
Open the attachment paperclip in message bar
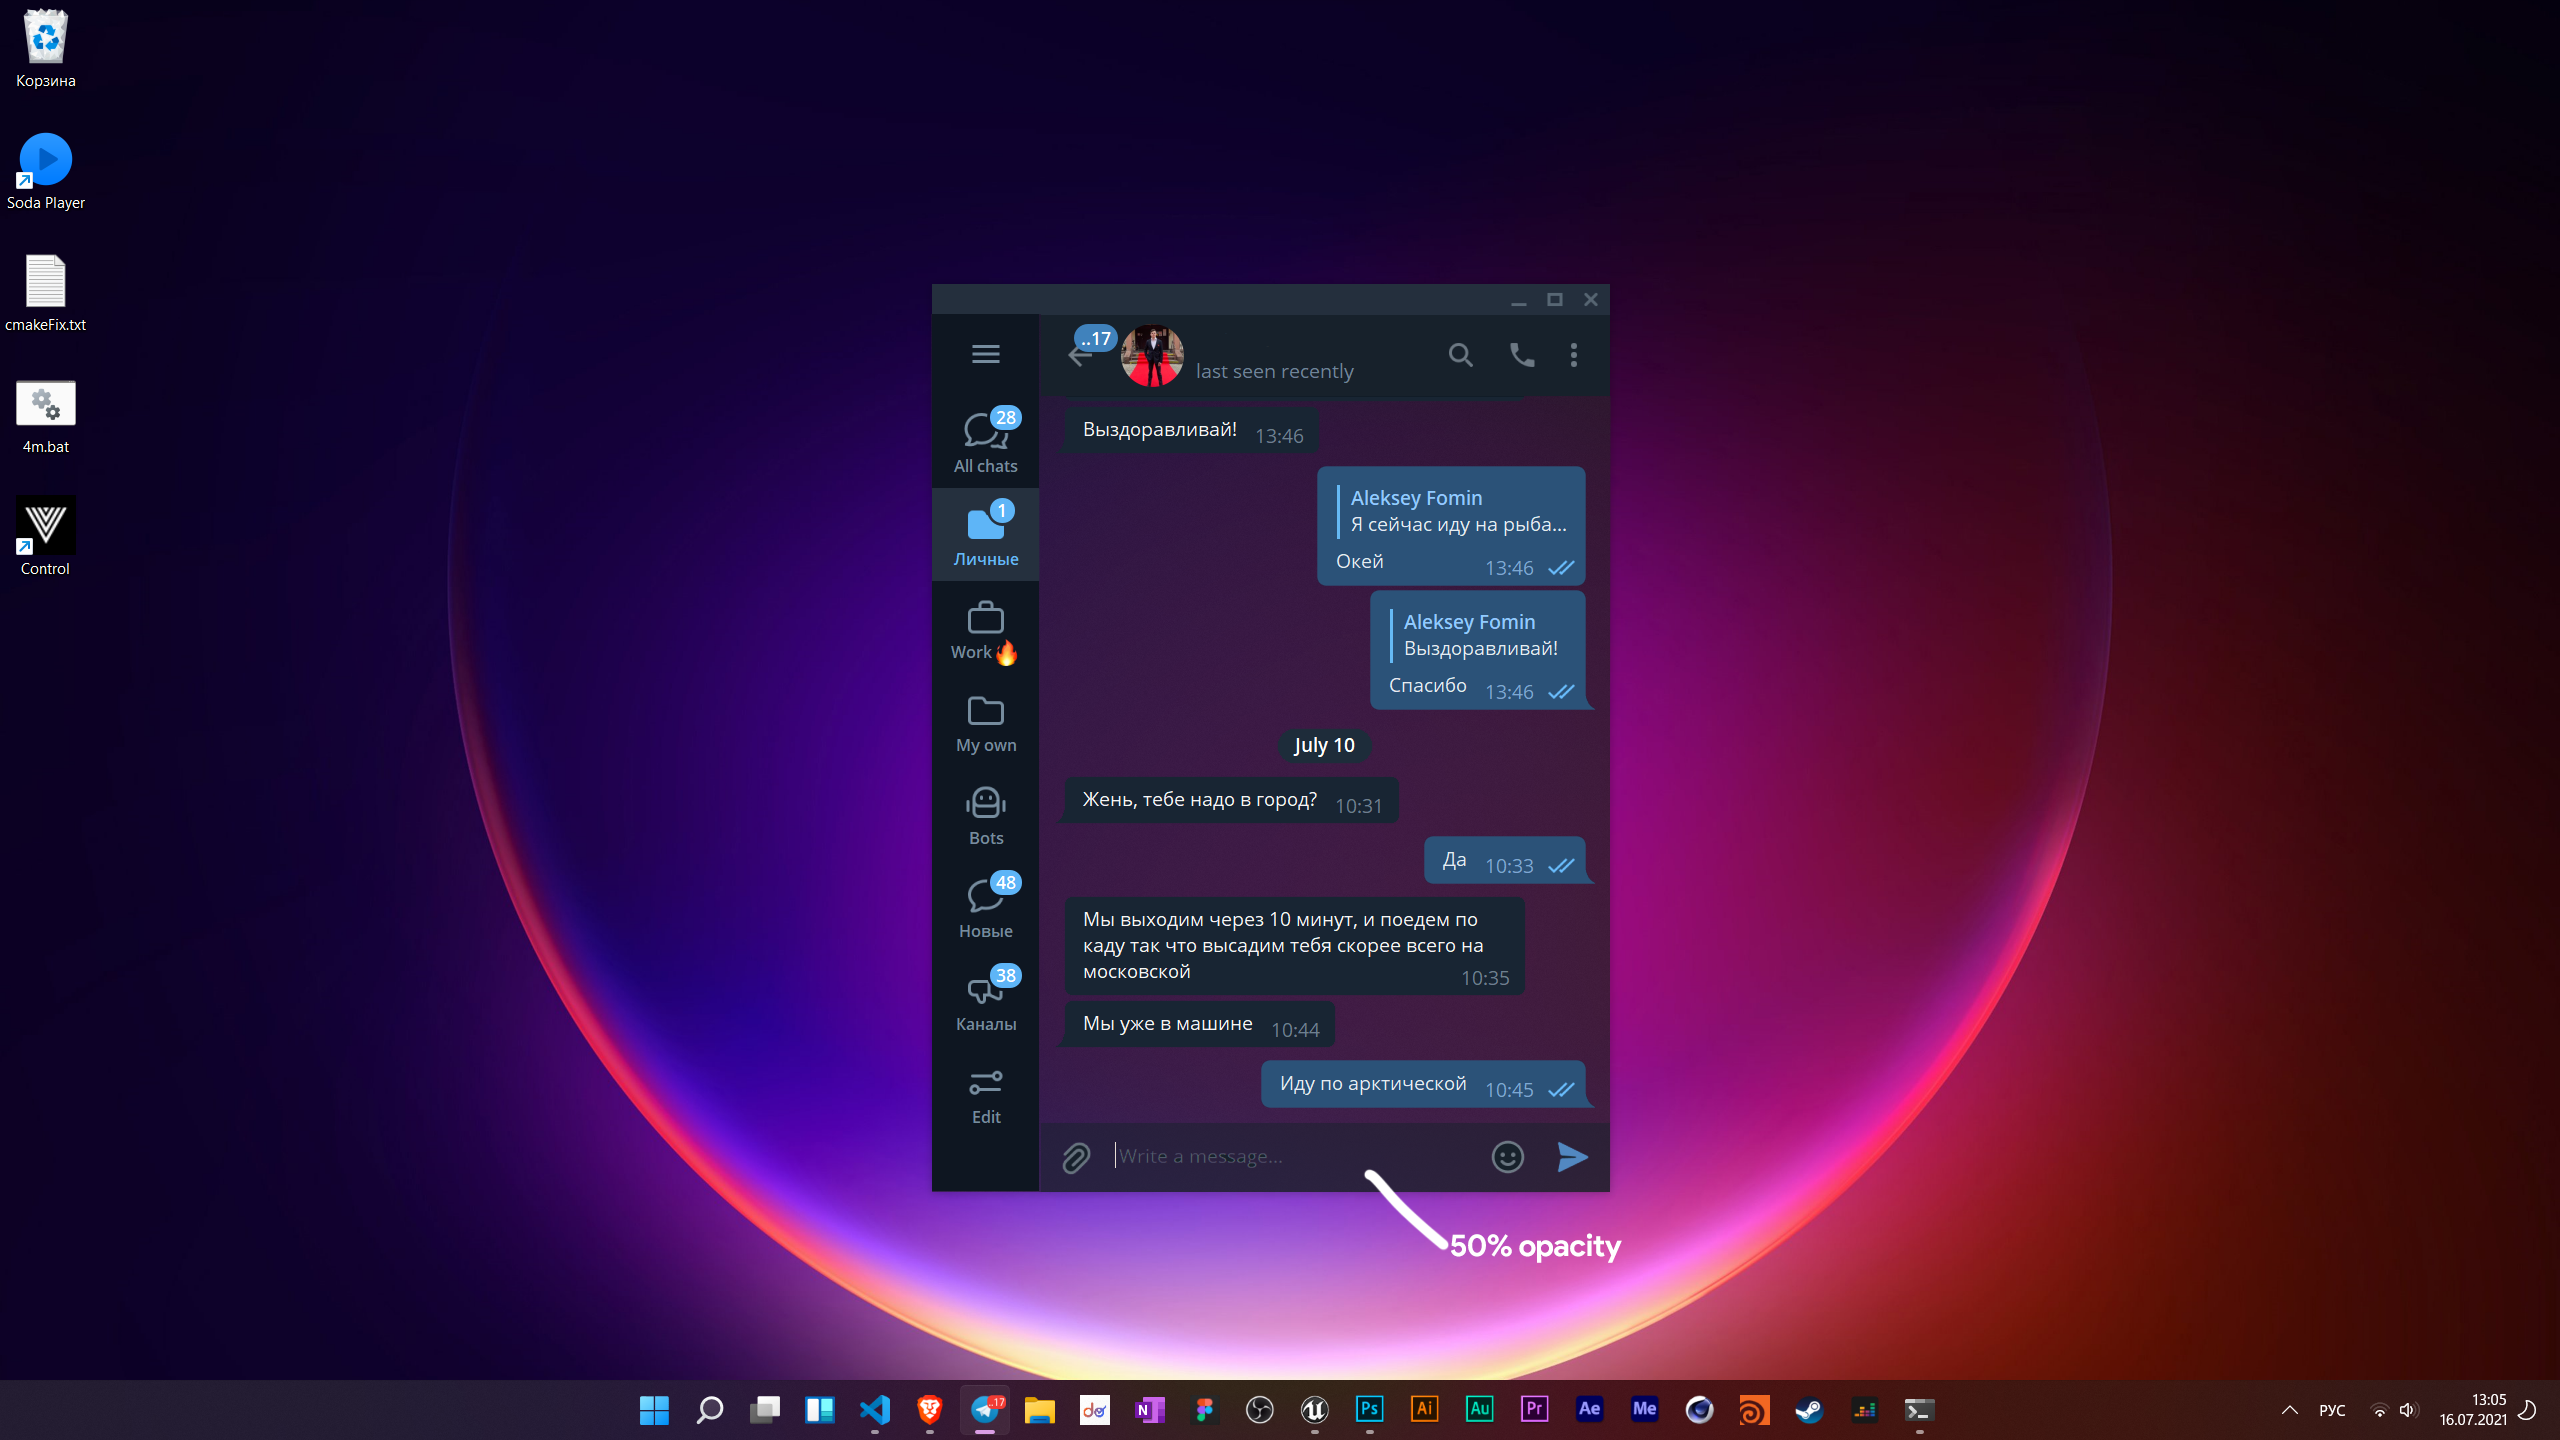coord(1075,1156)
